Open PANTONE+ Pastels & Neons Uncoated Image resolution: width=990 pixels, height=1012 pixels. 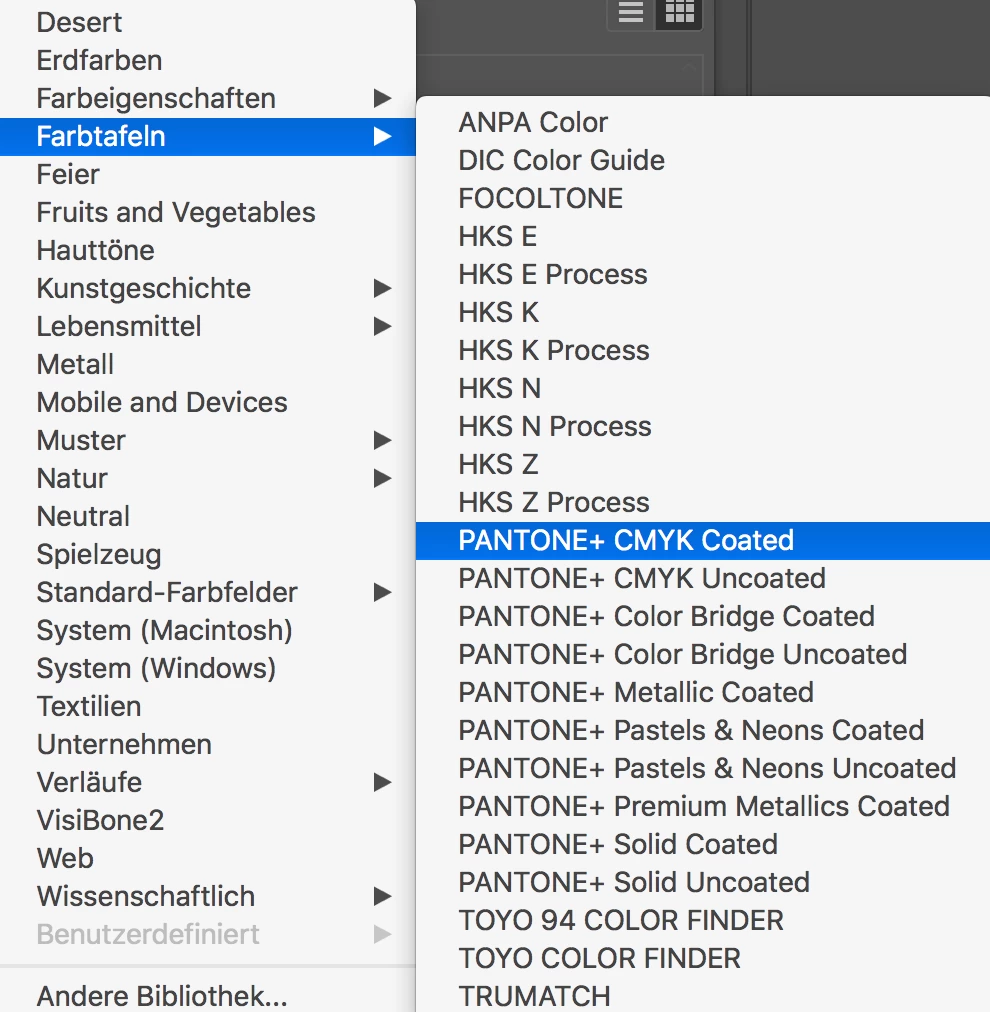pos(703,769)
